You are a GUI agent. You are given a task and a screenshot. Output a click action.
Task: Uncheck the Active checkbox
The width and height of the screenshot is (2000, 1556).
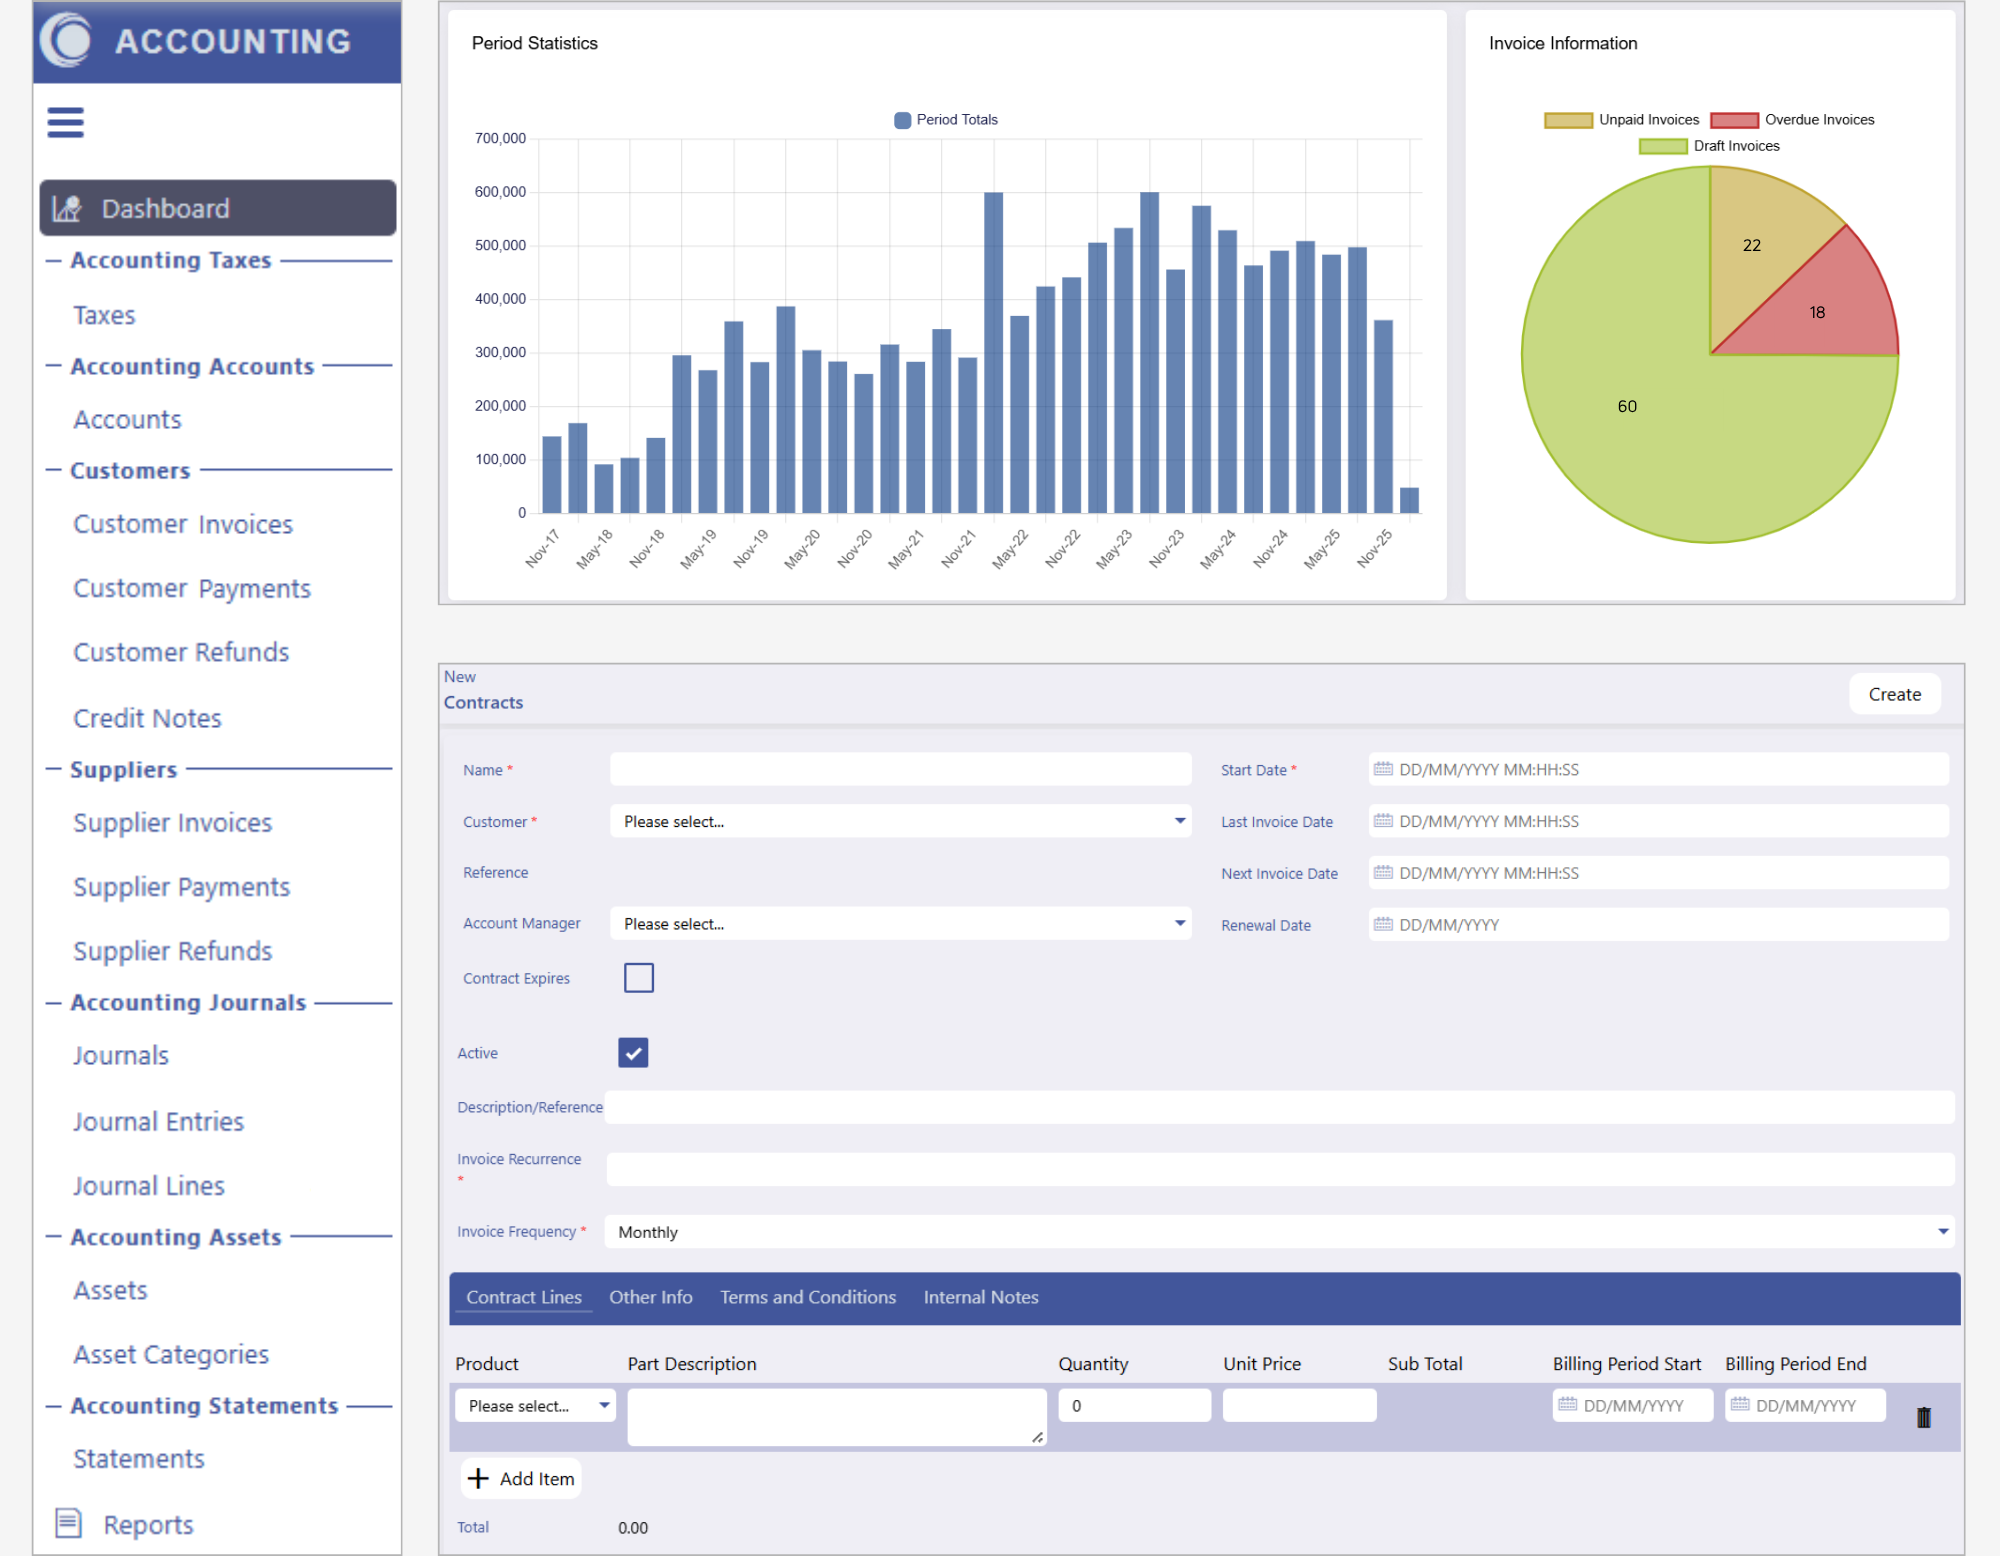[x=633, y=1052]
